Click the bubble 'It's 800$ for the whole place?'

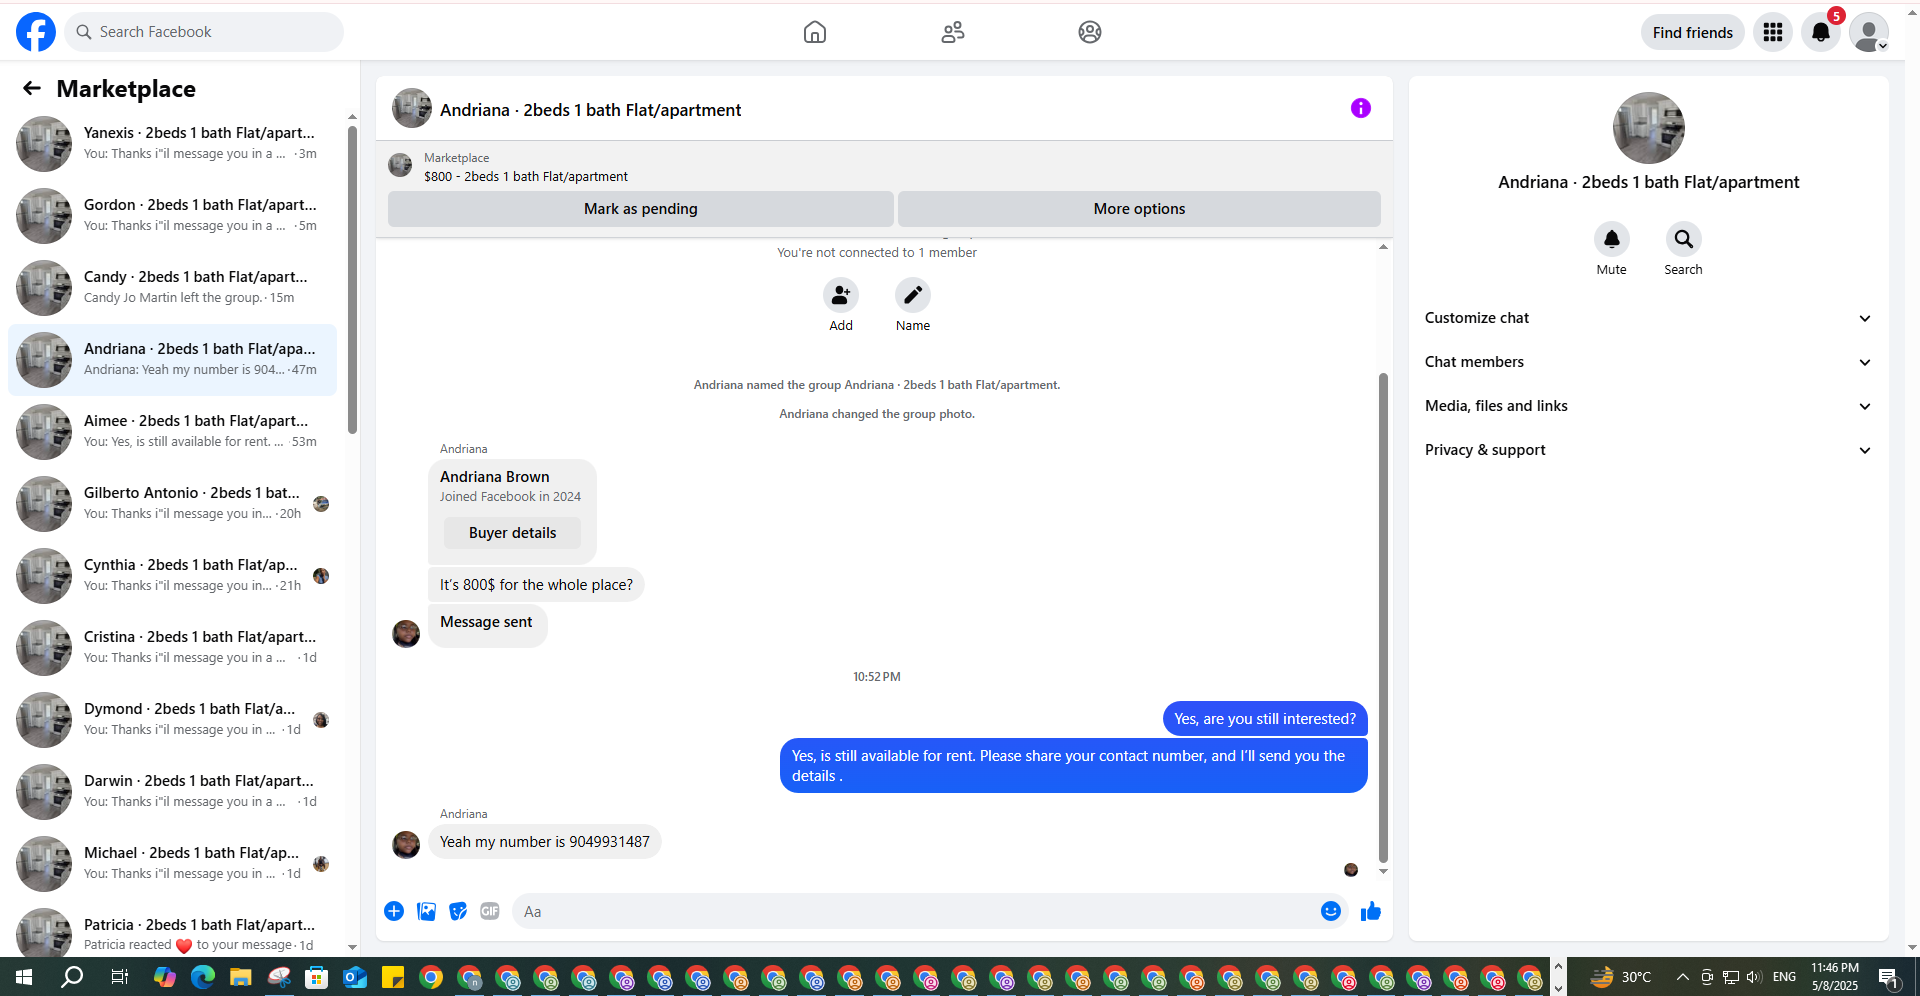click(536, 585)
